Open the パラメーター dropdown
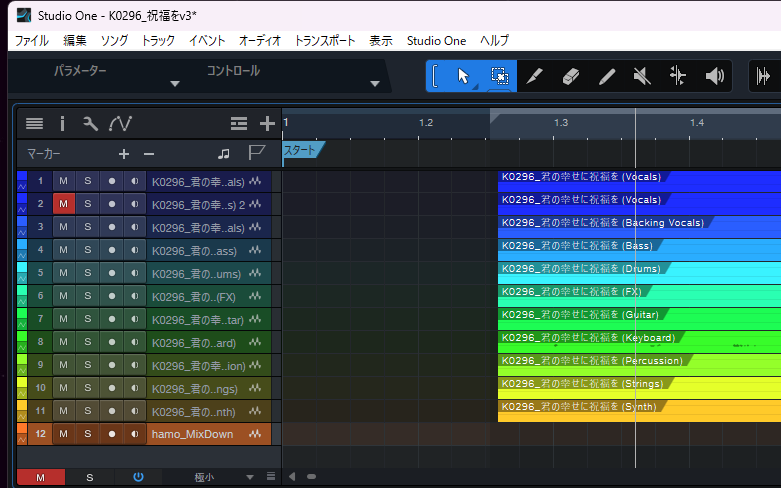Screen dimensions: 781x488 (175, 83)
